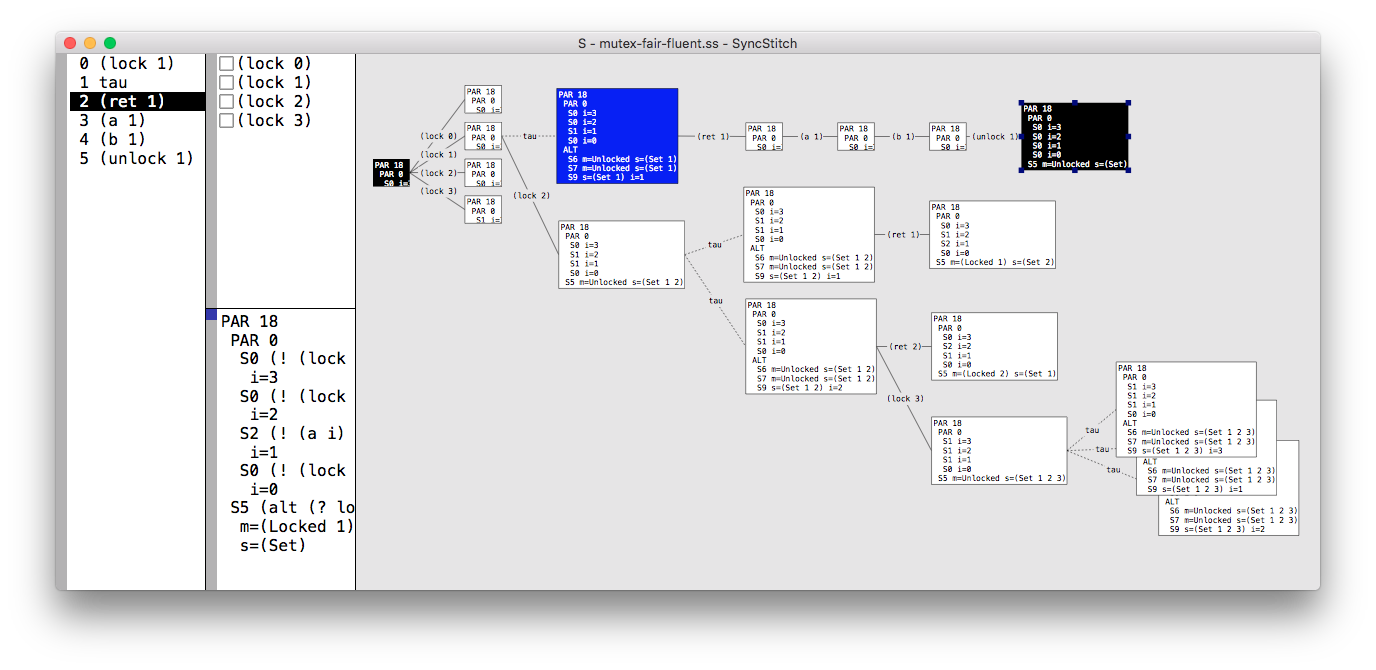Click the black root node at graph start
The width and height of the screenshot is (1376, 670).
coord(391,173)
